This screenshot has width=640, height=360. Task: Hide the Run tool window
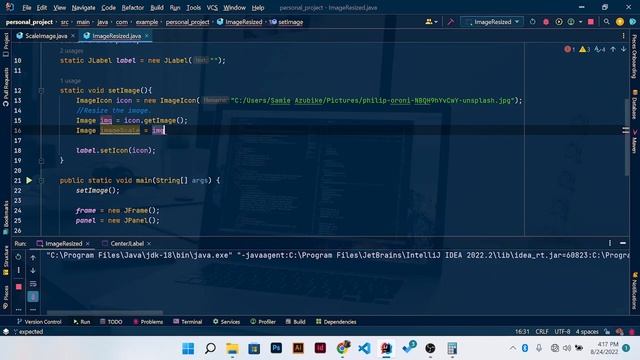623,243
